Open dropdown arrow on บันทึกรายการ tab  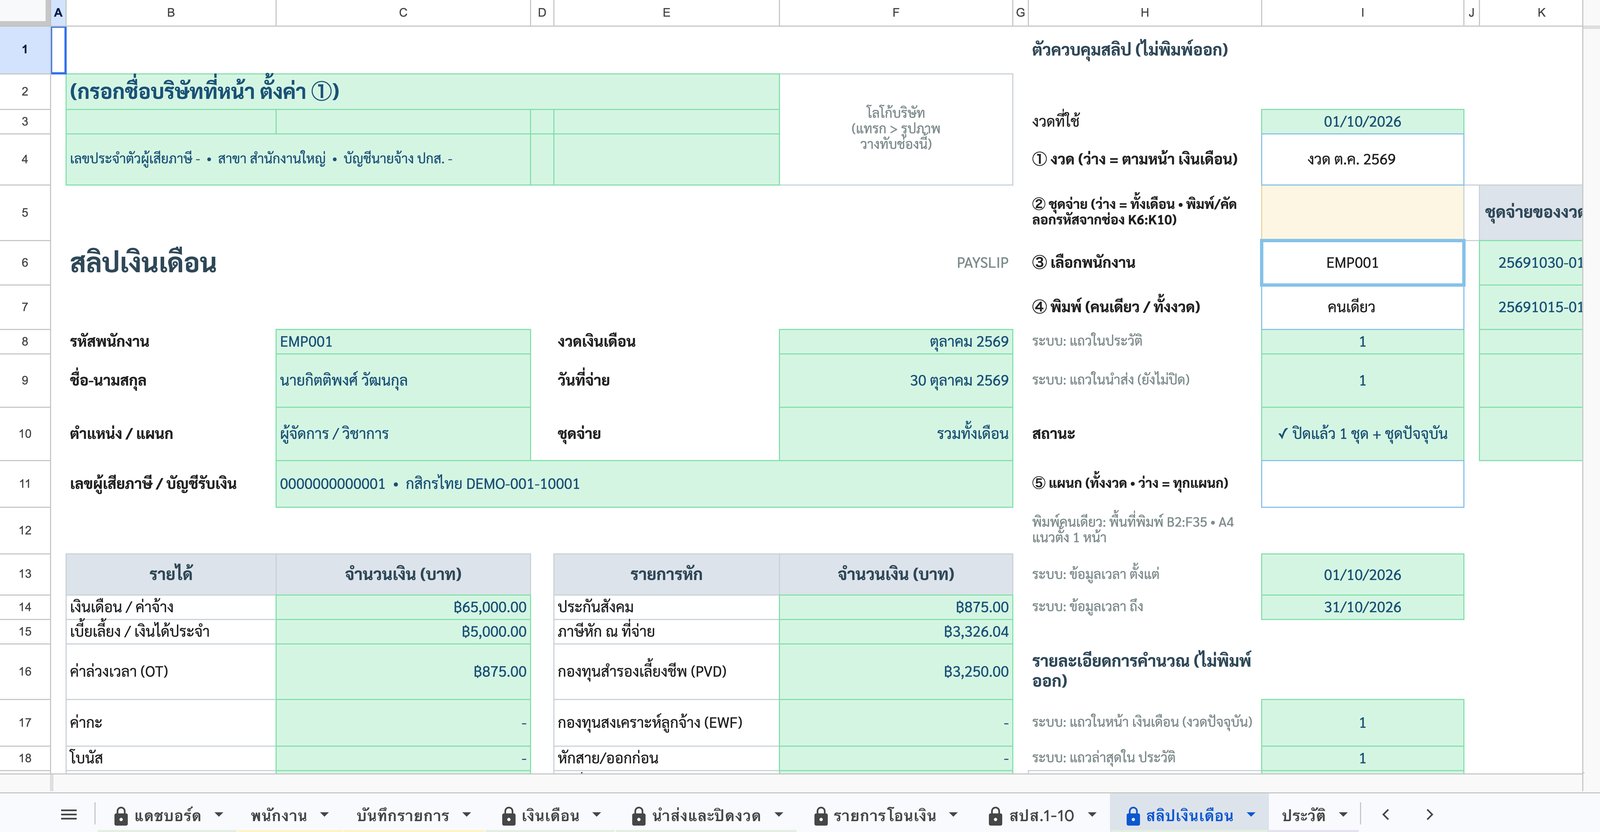467,815
